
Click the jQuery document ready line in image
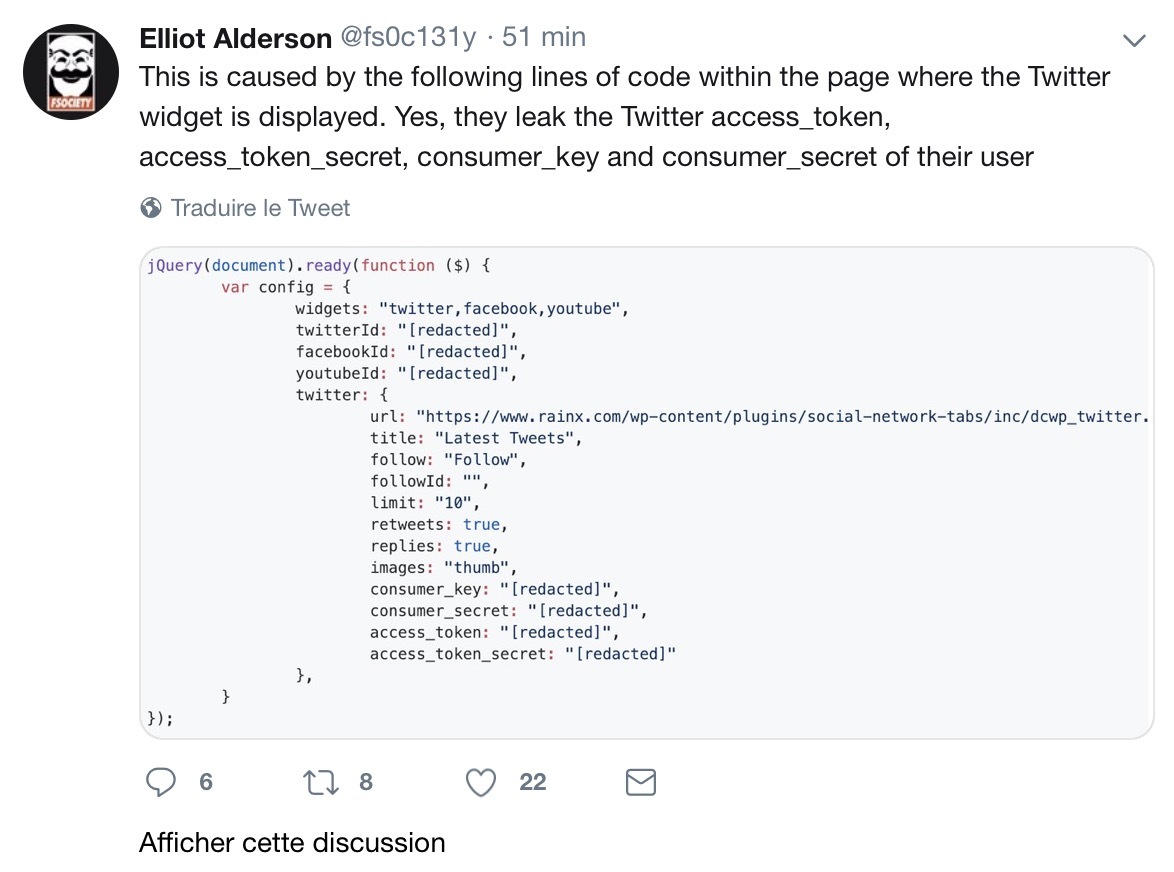318,266
